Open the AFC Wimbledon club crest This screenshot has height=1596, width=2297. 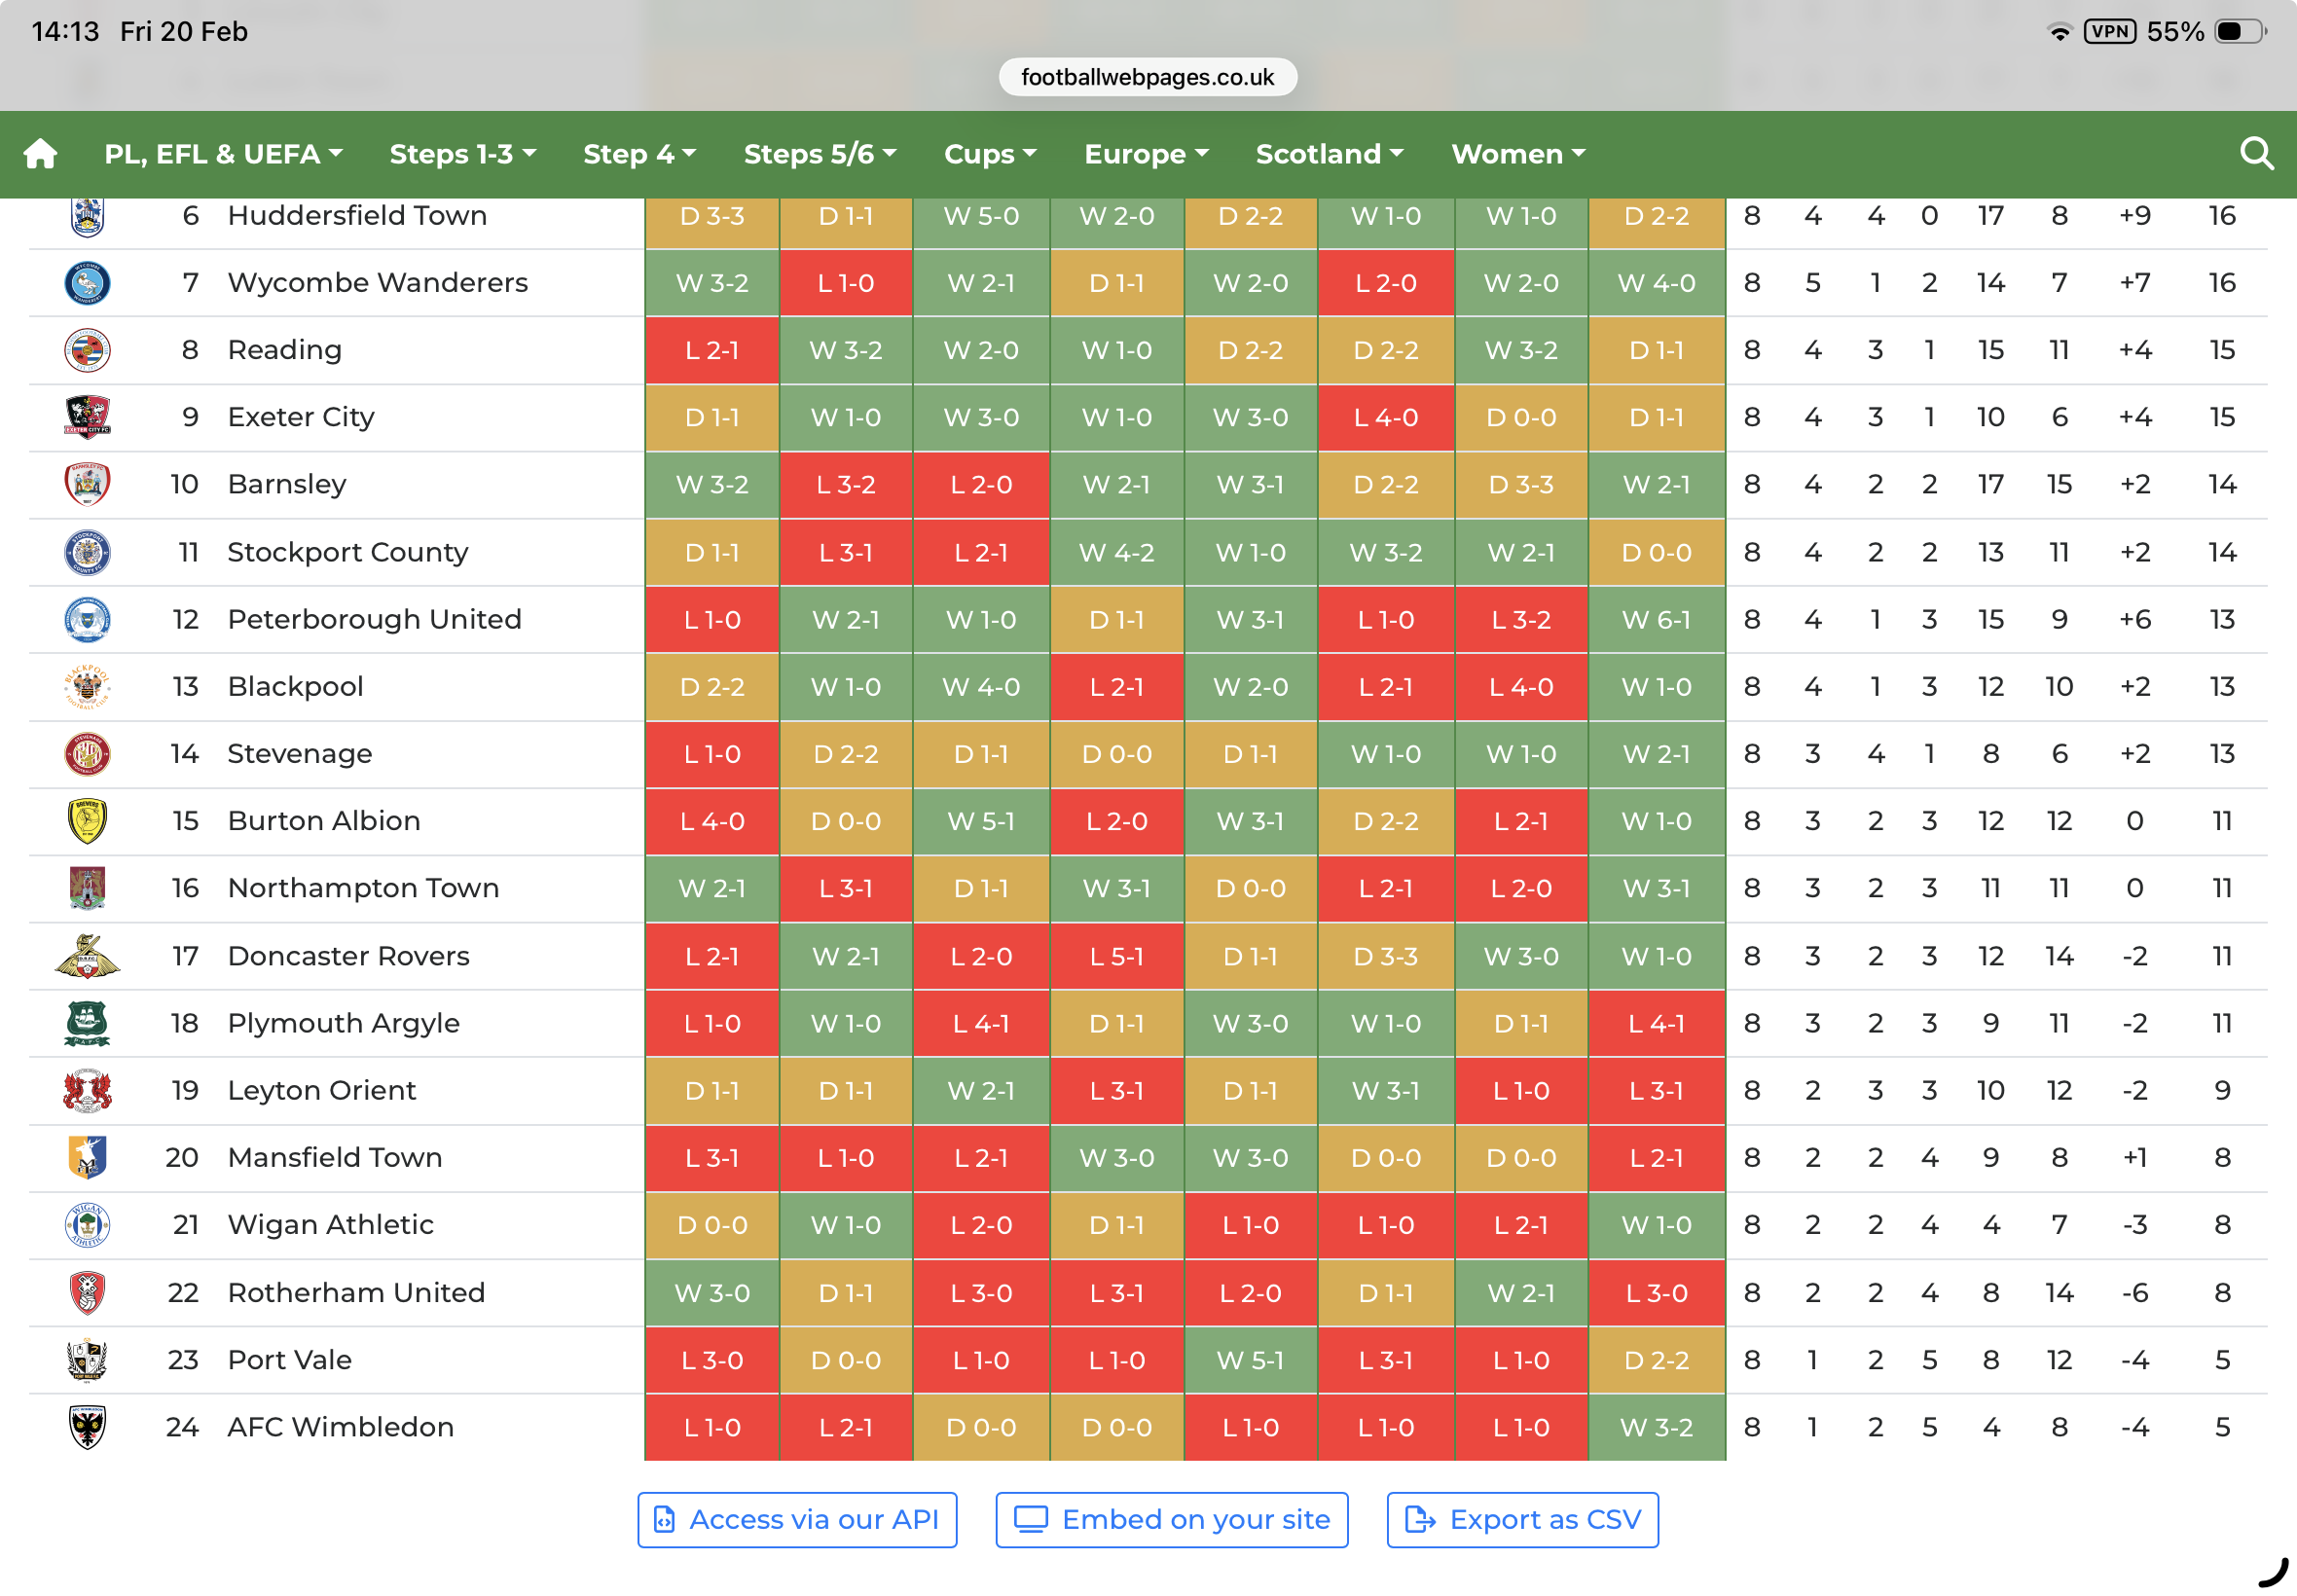click(87, 1427)
